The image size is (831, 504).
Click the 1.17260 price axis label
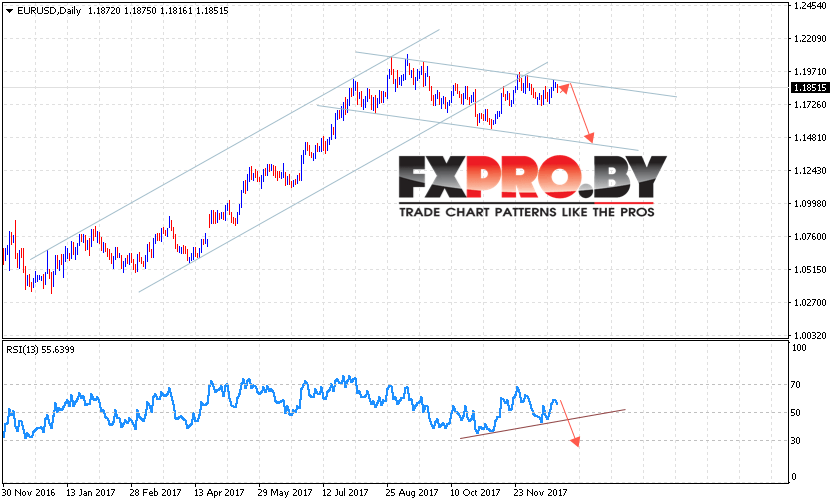pyautogui.click(x=810, y=105)
